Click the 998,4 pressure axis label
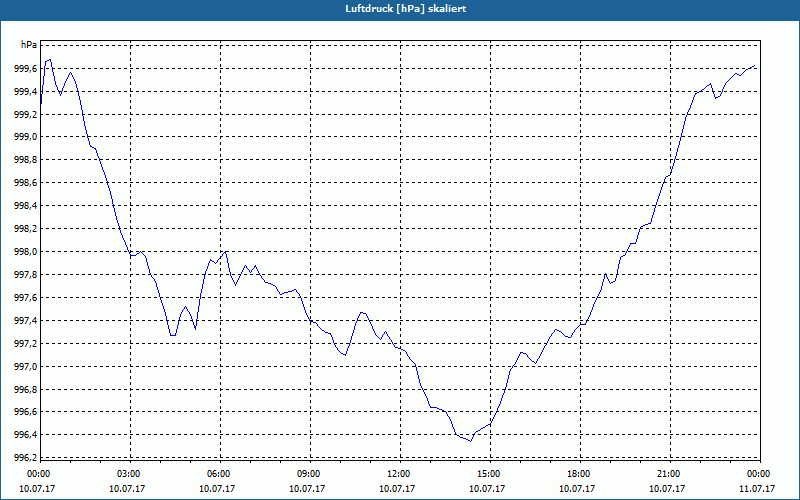The image size is (800, 500). 26,206
